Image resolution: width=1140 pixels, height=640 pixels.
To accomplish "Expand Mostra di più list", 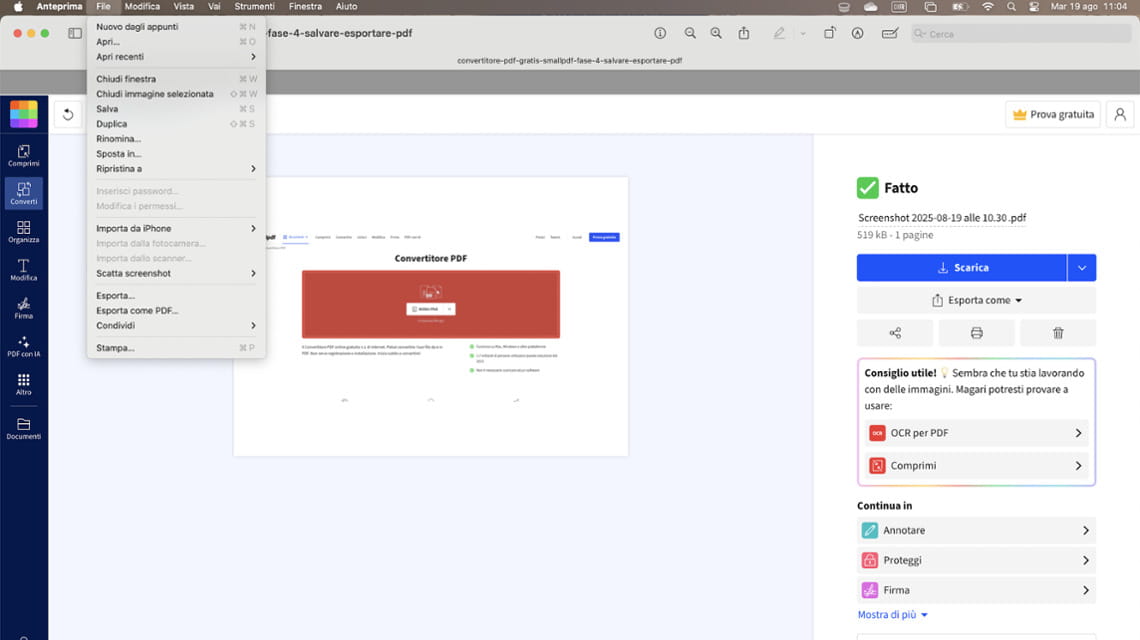I will point(892,615).
